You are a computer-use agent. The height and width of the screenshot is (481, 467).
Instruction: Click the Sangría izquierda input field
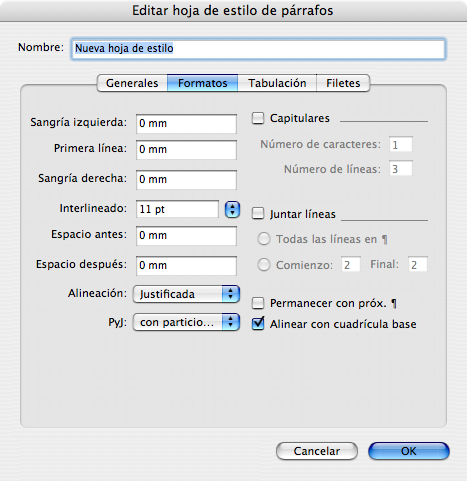[186, 124]
